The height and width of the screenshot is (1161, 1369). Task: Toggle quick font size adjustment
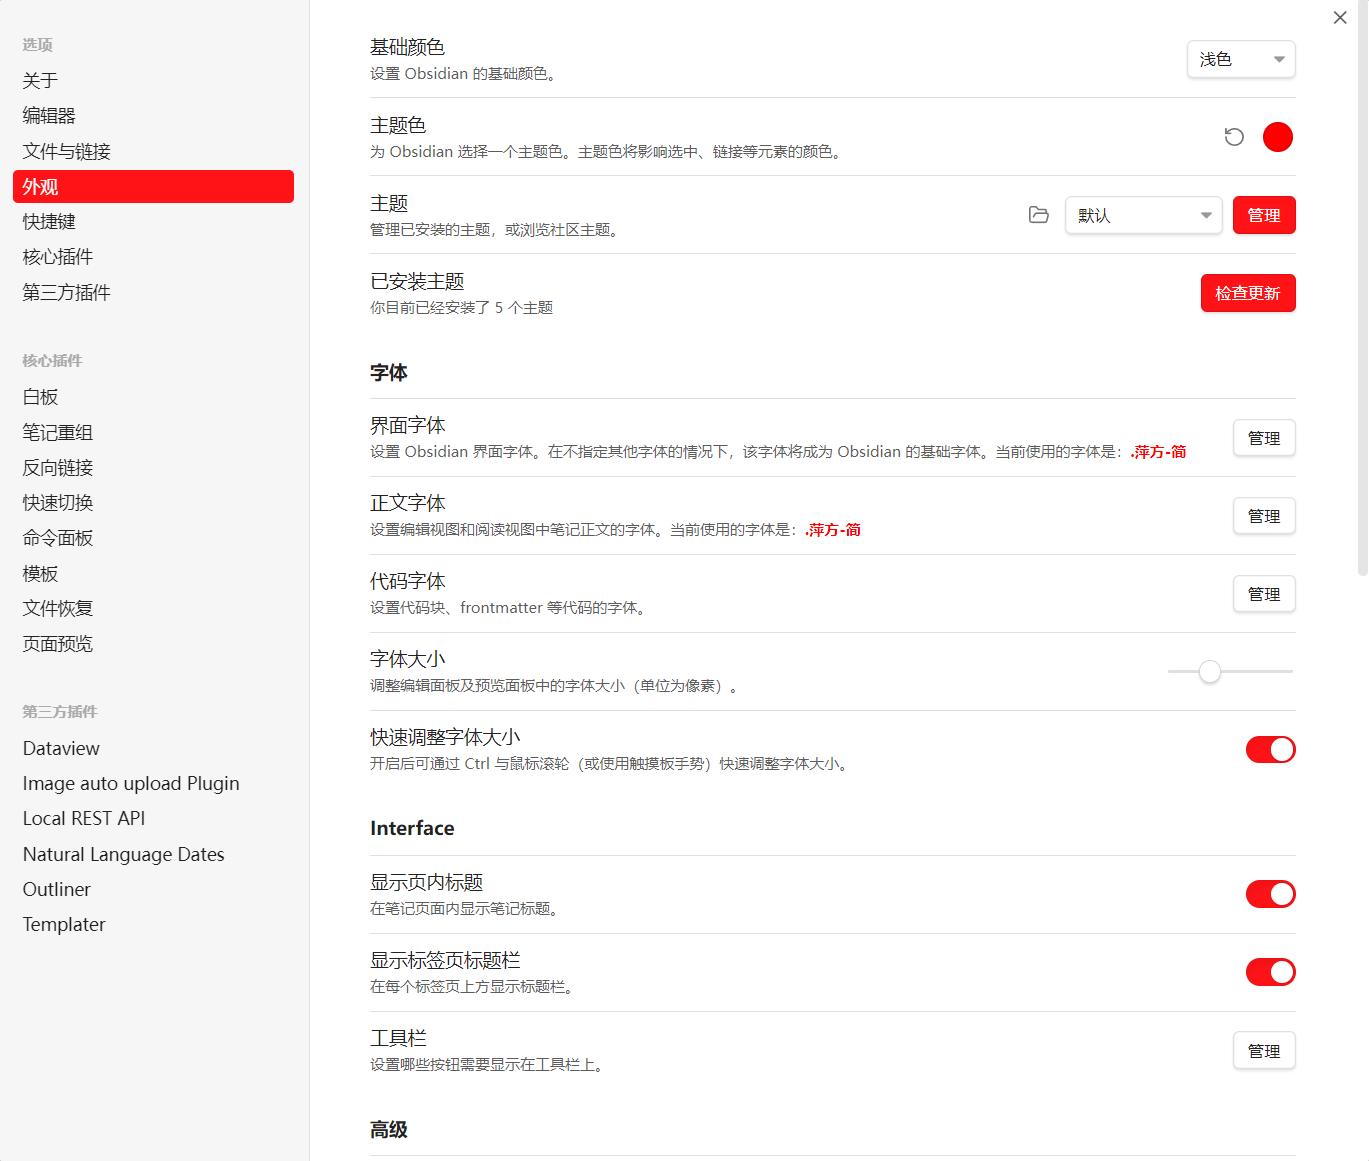[1271, 749]
